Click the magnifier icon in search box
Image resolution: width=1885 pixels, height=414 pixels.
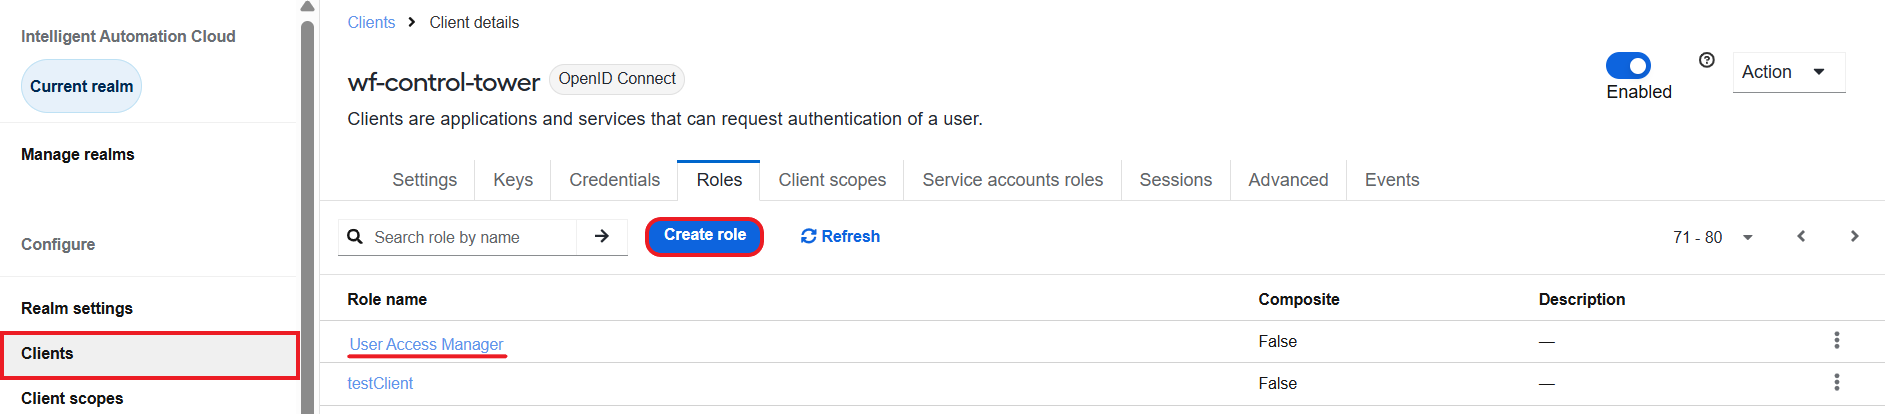click(x=355, y=237)
